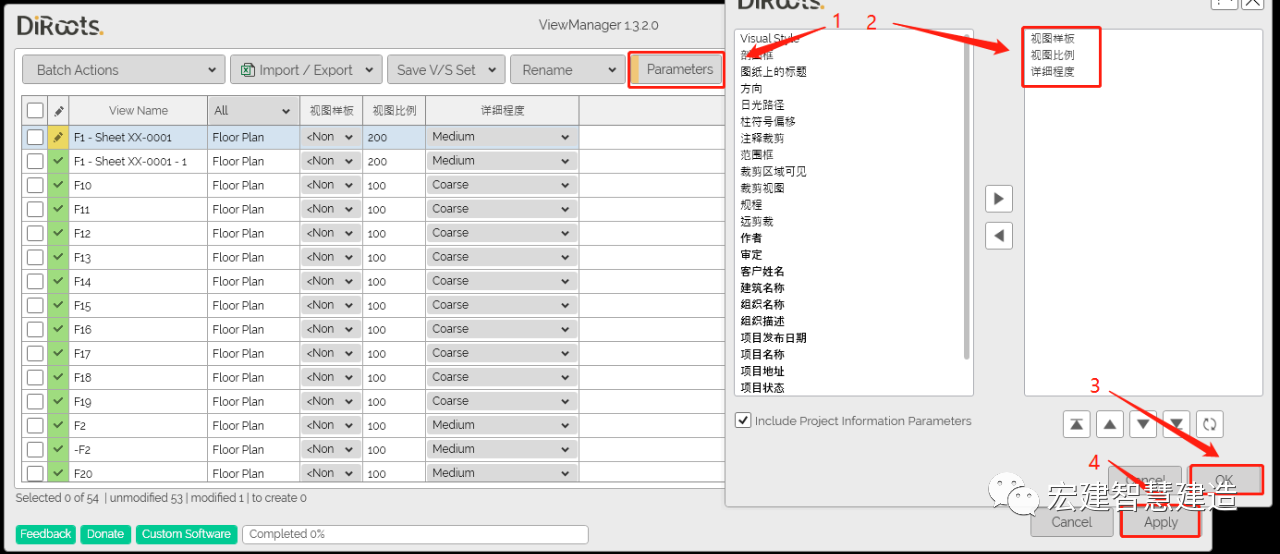
Task: Check the box for F10 row
Action: point(35,185)
